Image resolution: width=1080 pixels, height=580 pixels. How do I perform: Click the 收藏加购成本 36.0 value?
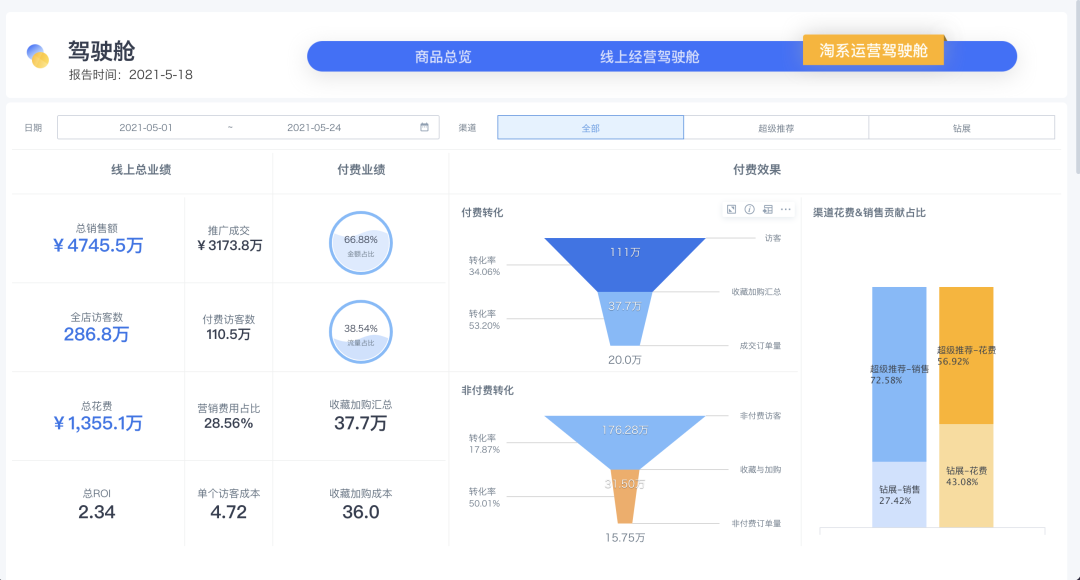(361, 512)
